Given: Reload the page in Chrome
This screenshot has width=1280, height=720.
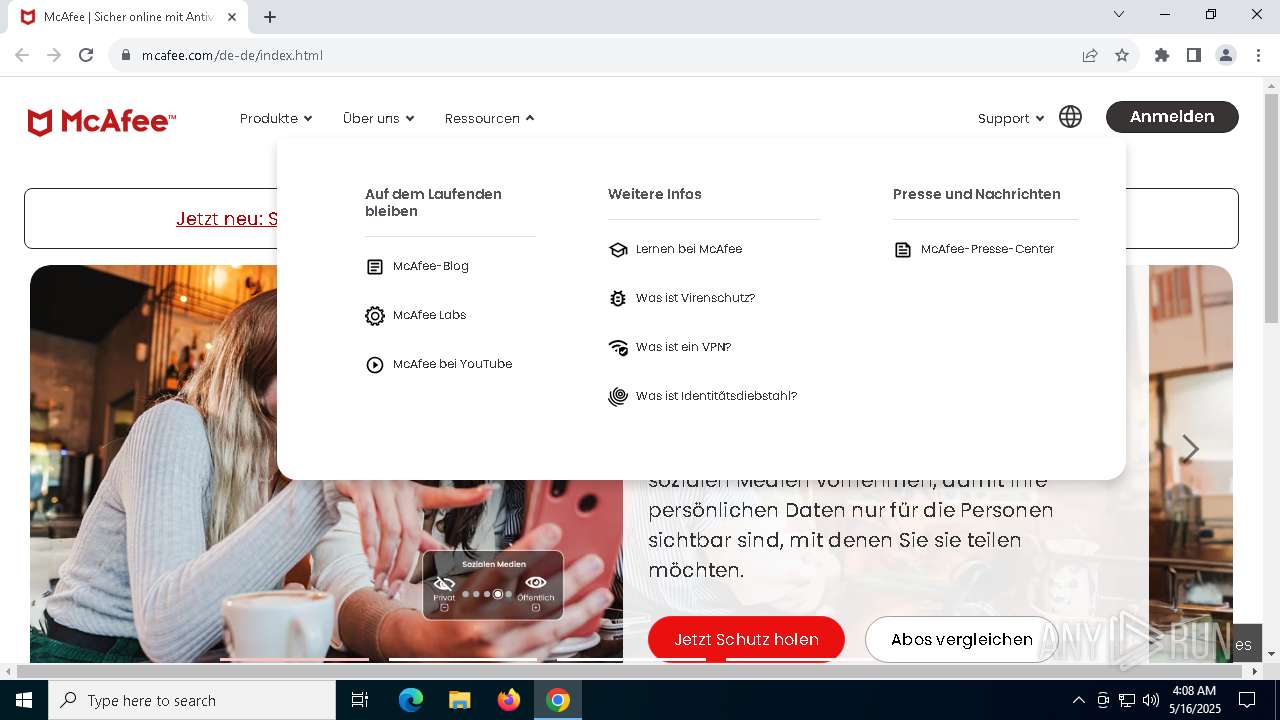Looking at the screenshot, I should coord(86,55).
